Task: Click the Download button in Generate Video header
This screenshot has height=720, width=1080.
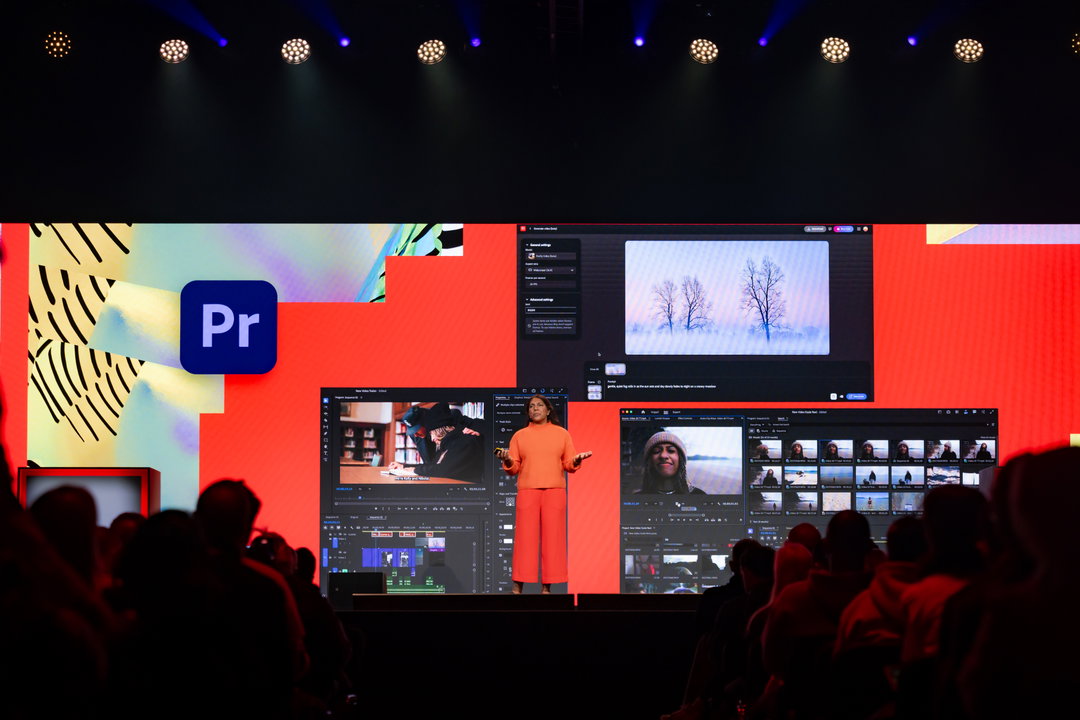Action: point(815,229)
